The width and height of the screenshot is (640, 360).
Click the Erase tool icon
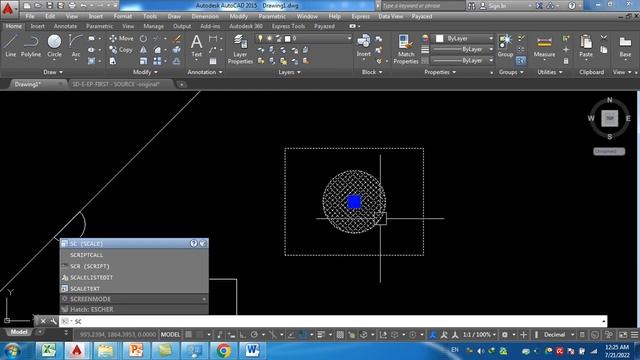pyautogui.click(x=176, y=39)
